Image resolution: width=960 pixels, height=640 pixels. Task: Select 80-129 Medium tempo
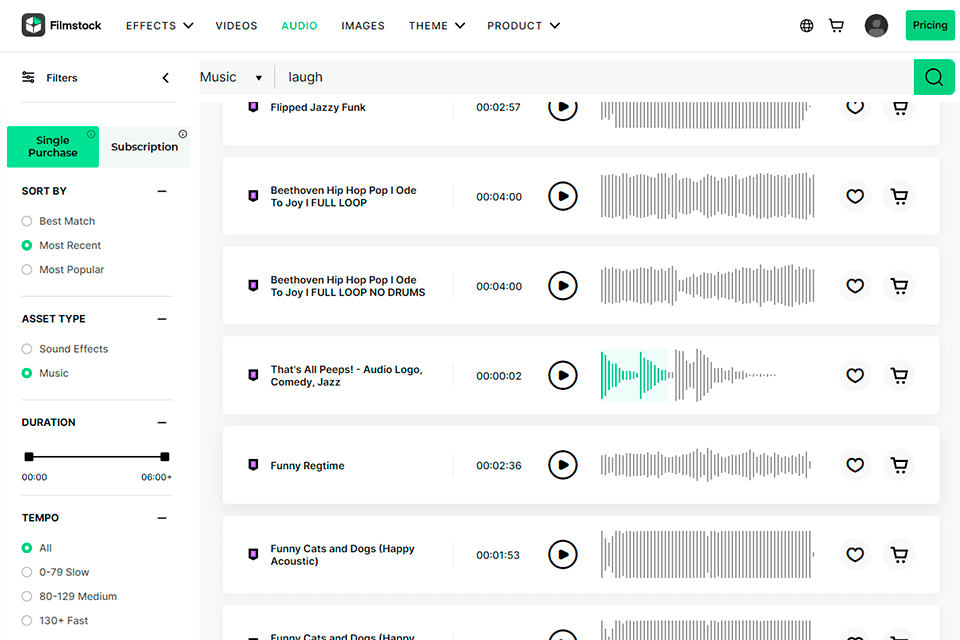(x=27, y=597)
